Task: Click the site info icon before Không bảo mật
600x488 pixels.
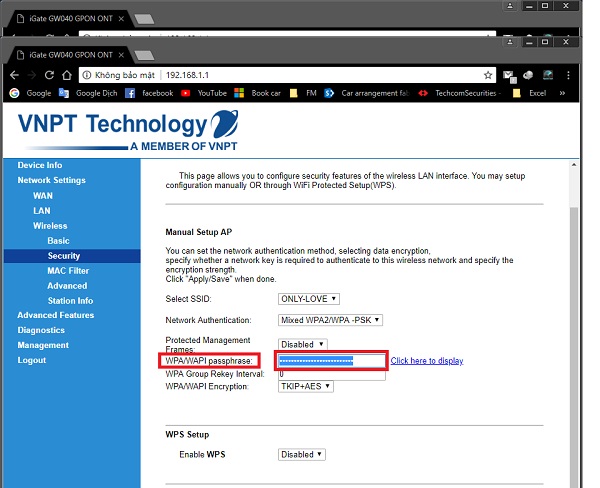Action: 87,75
